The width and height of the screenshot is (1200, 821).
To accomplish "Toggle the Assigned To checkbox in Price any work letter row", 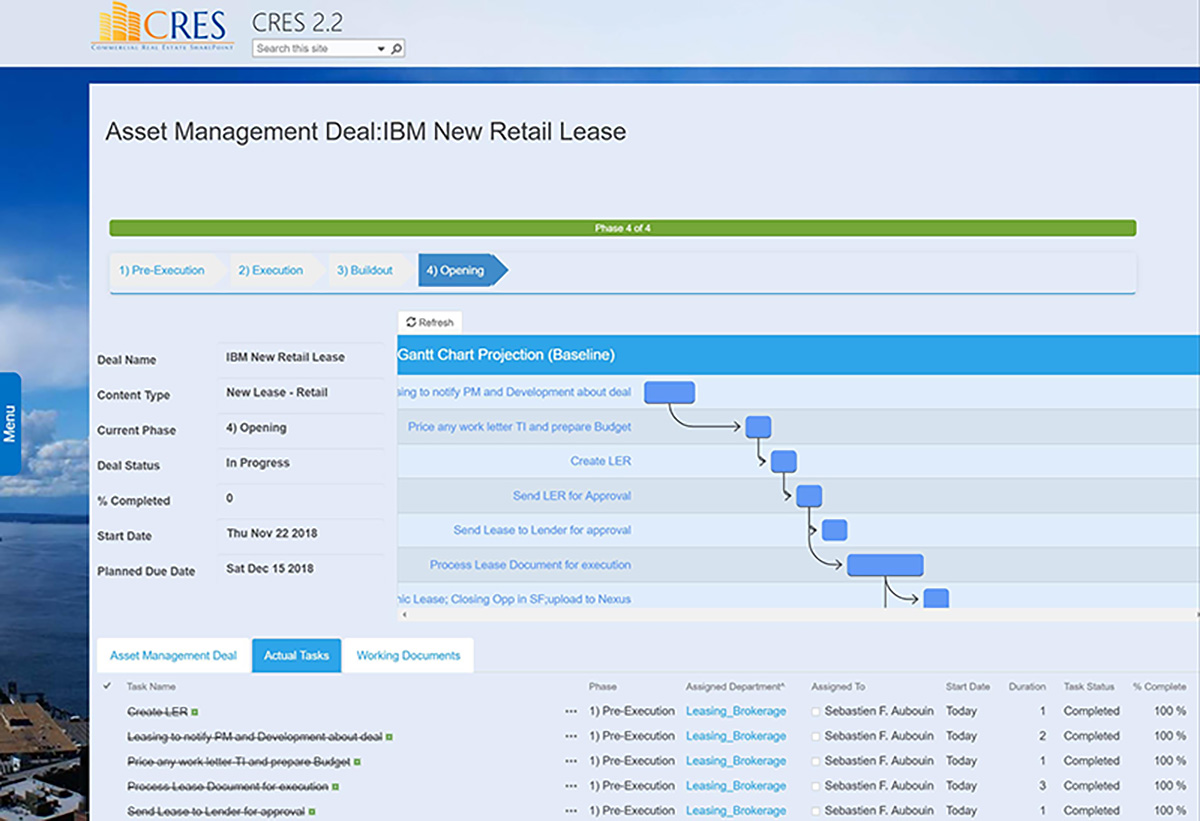I will pyautogui.click(x=816, y=762).
